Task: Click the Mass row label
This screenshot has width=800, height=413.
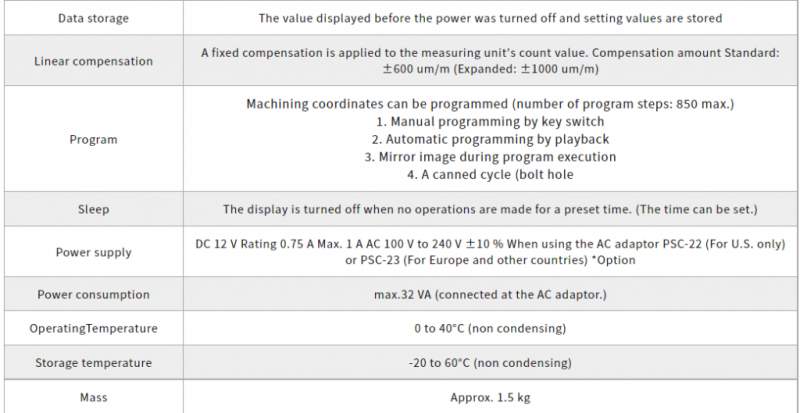Action: [x=93, y=397]
